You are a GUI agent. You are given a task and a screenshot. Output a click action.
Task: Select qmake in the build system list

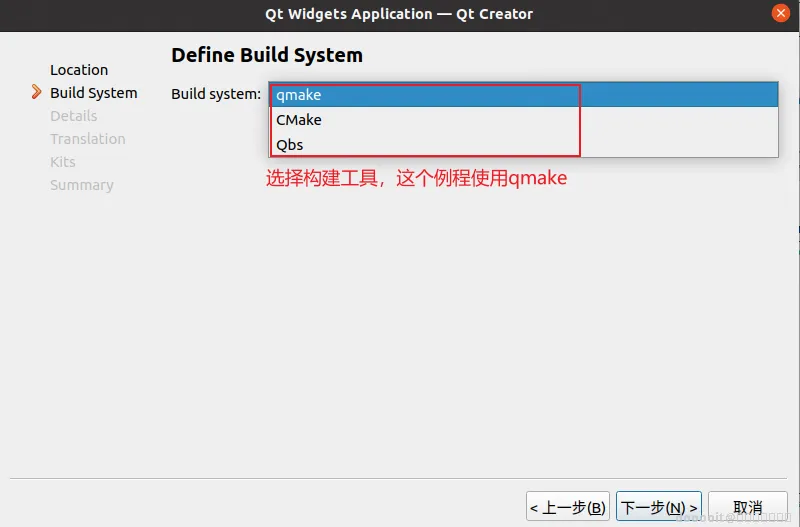tap(523, 94)
